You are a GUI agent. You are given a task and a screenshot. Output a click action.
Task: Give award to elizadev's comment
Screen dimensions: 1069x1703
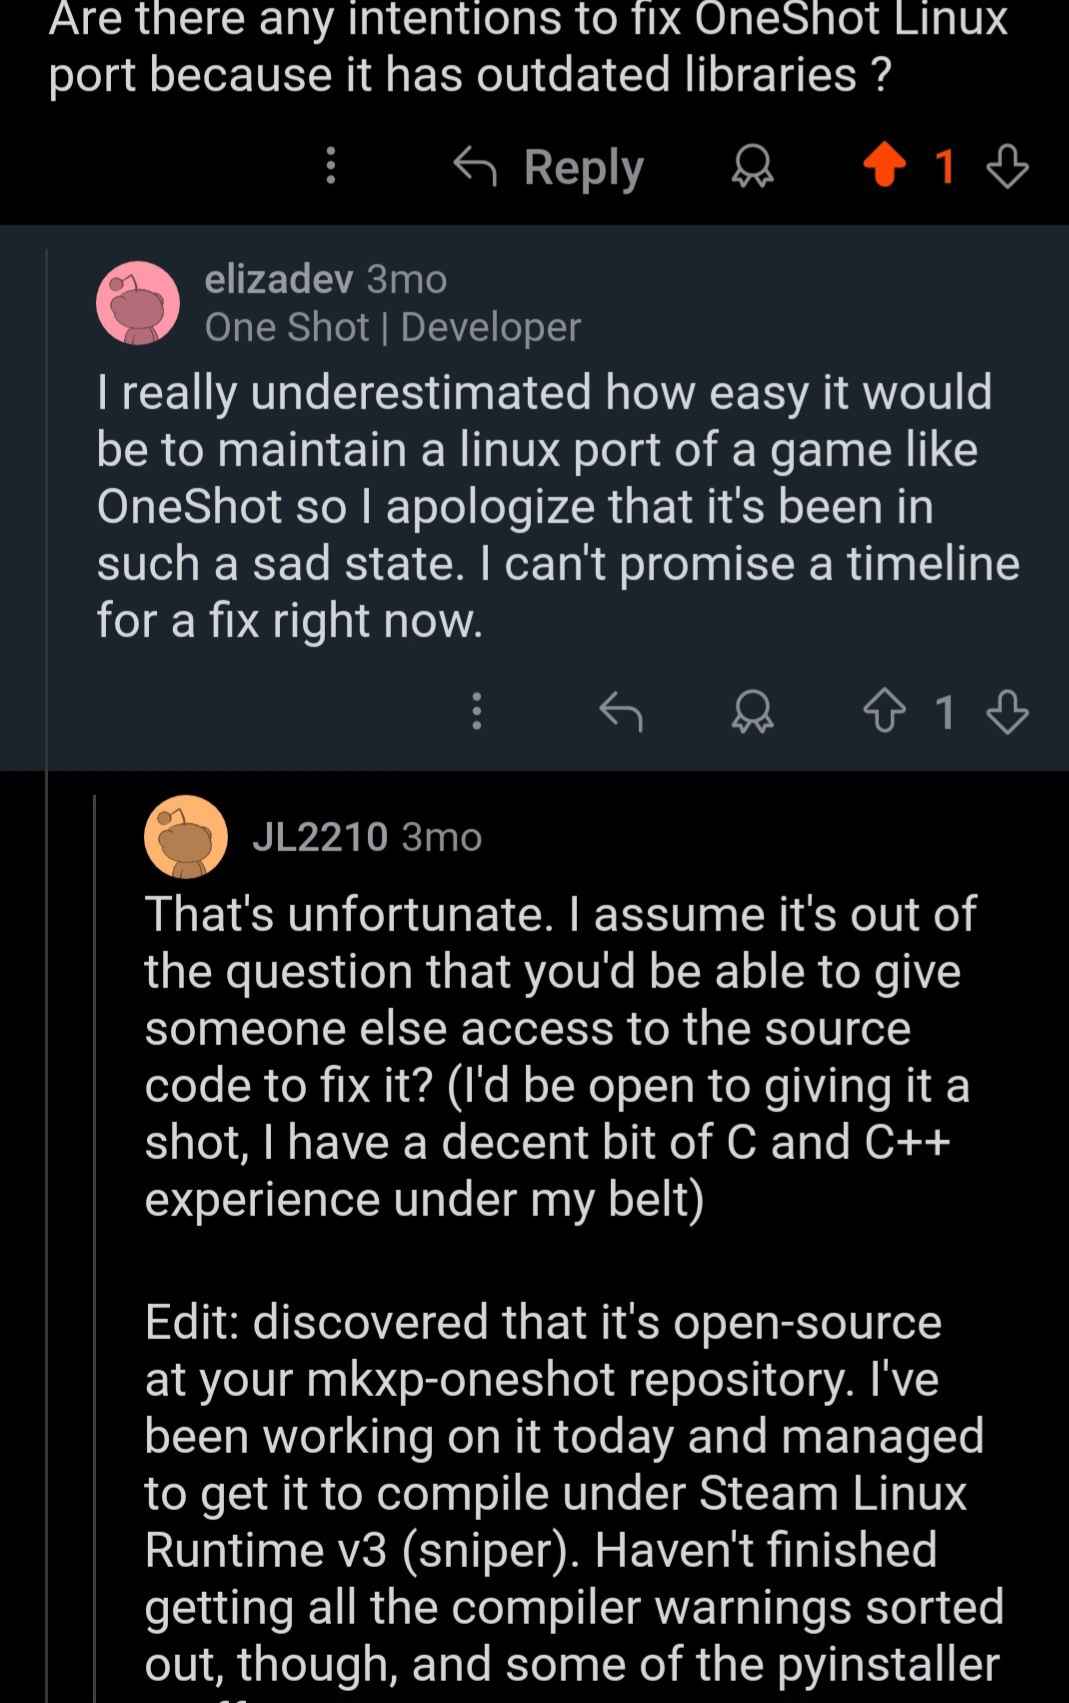752,711
